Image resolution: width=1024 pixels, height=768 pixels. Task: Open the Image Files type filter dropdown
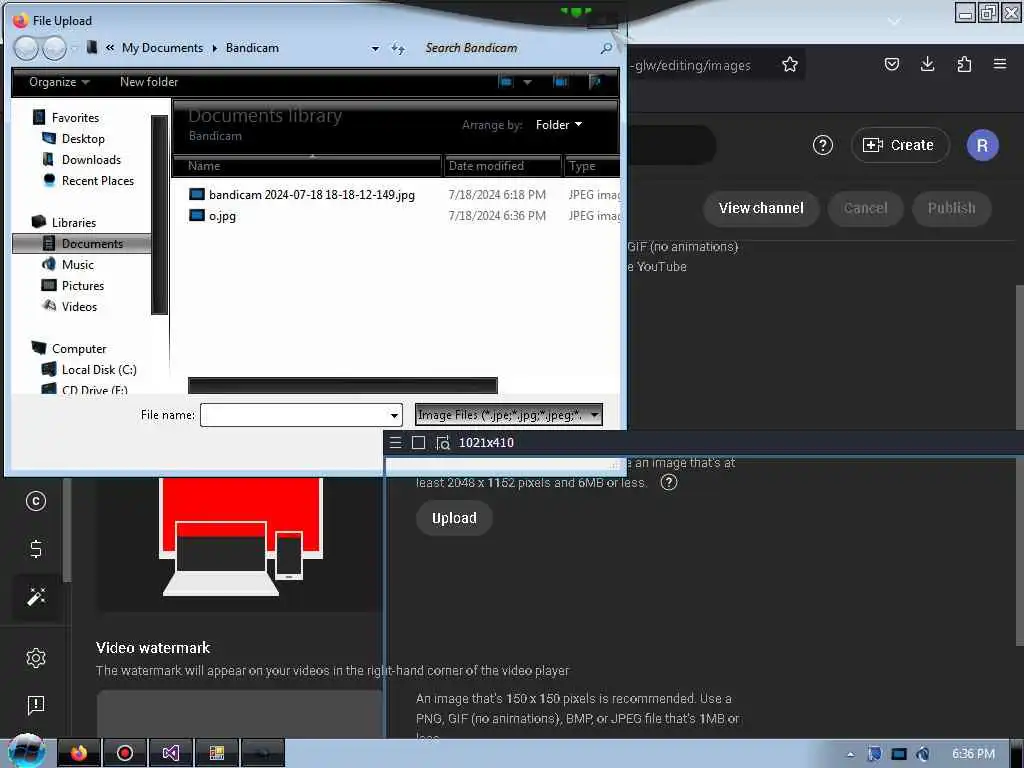click(509, 415)
